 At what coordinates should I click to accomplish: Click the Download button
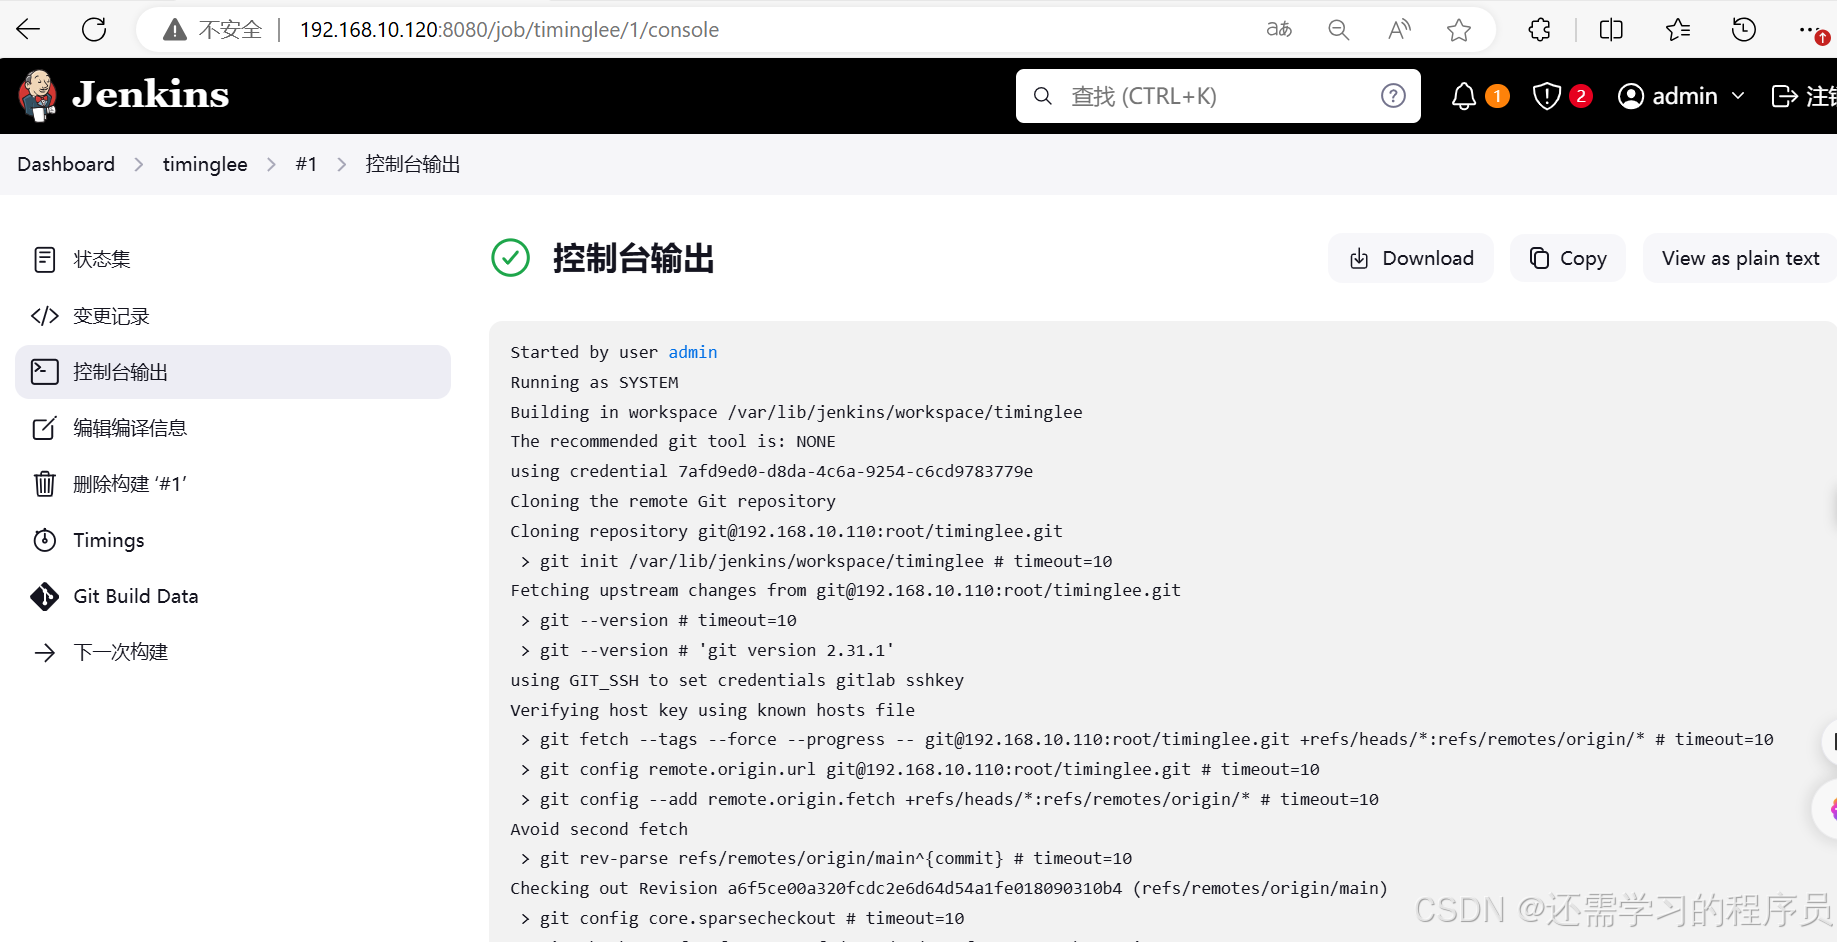1411,258
